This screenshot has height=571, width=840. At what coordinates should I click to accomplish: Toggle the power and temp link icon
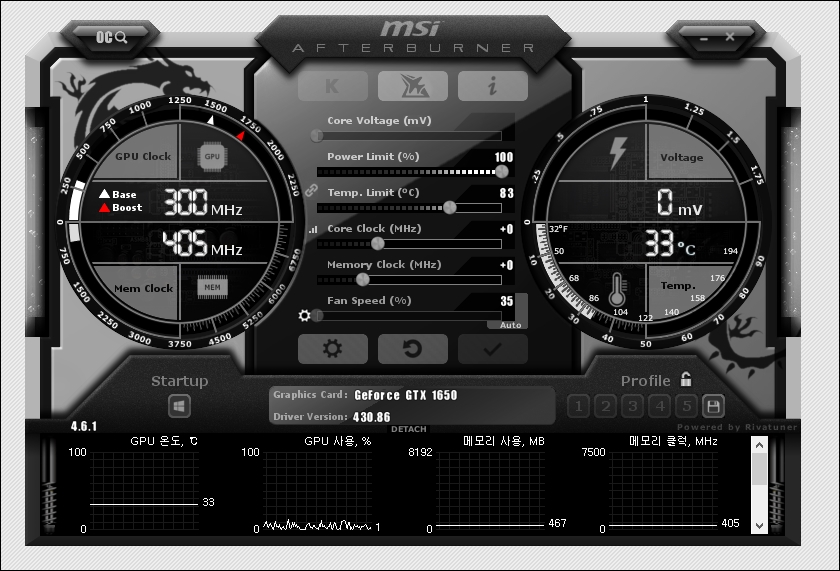311,190
